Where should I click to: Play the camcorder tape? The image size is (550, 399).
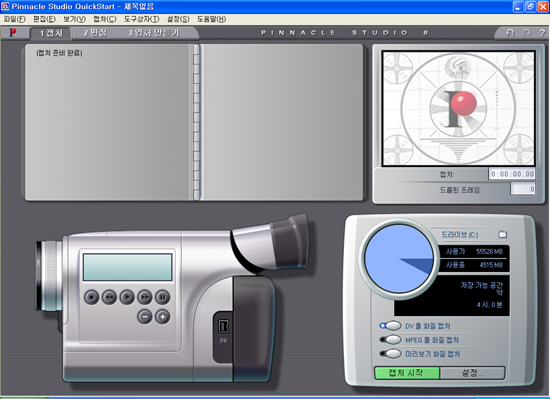pos(127,297)
